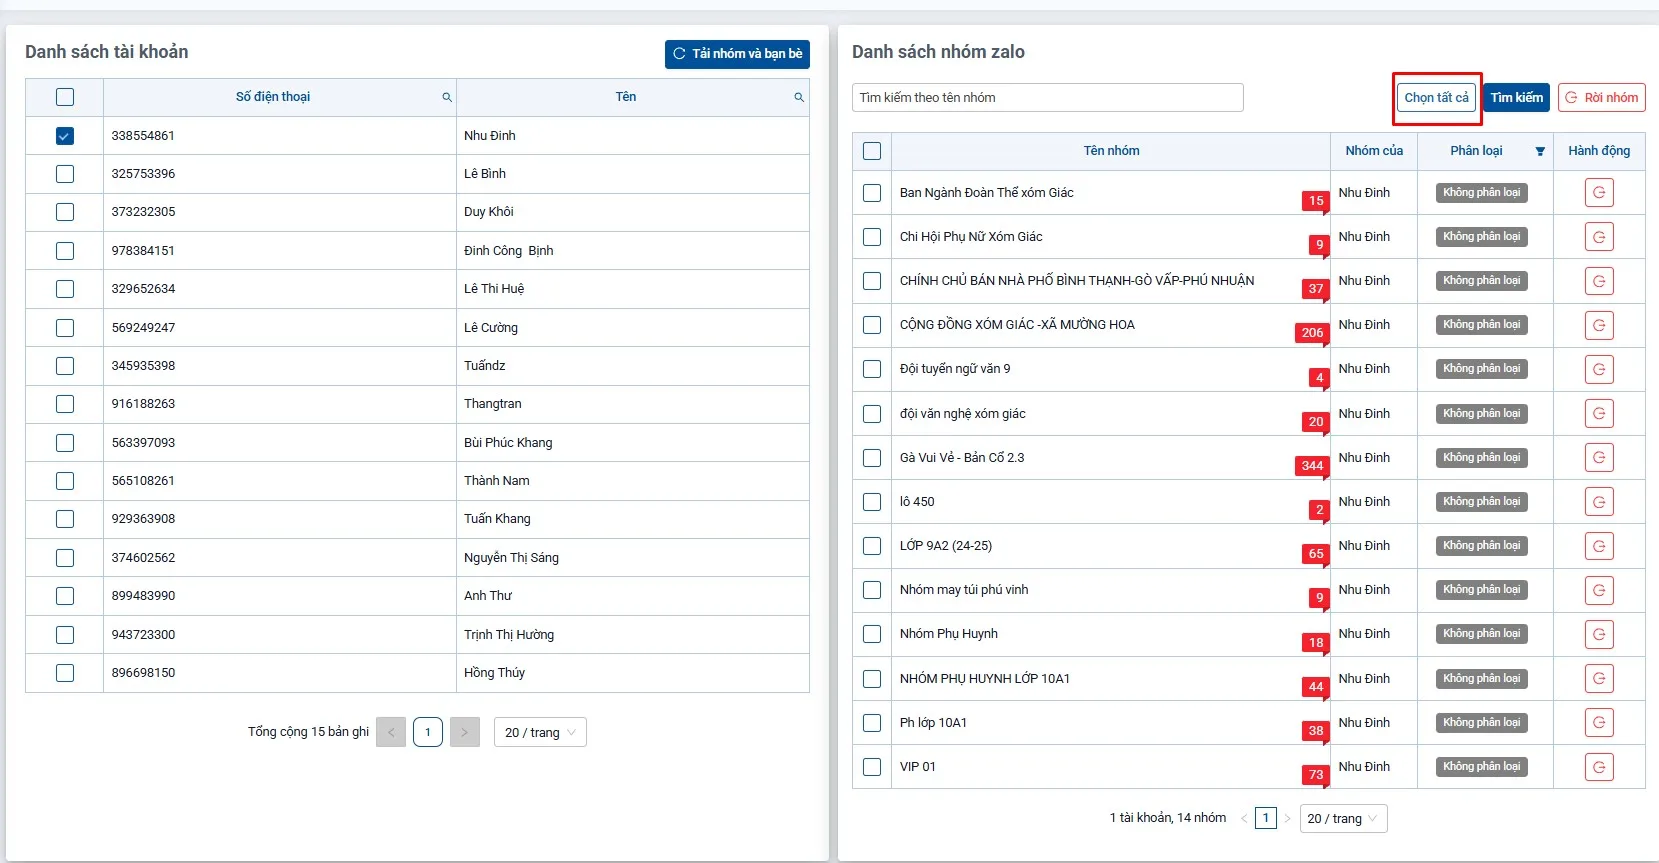Click next page arrow in account list
Screen dimensions: 1659x863
[464, 732]
